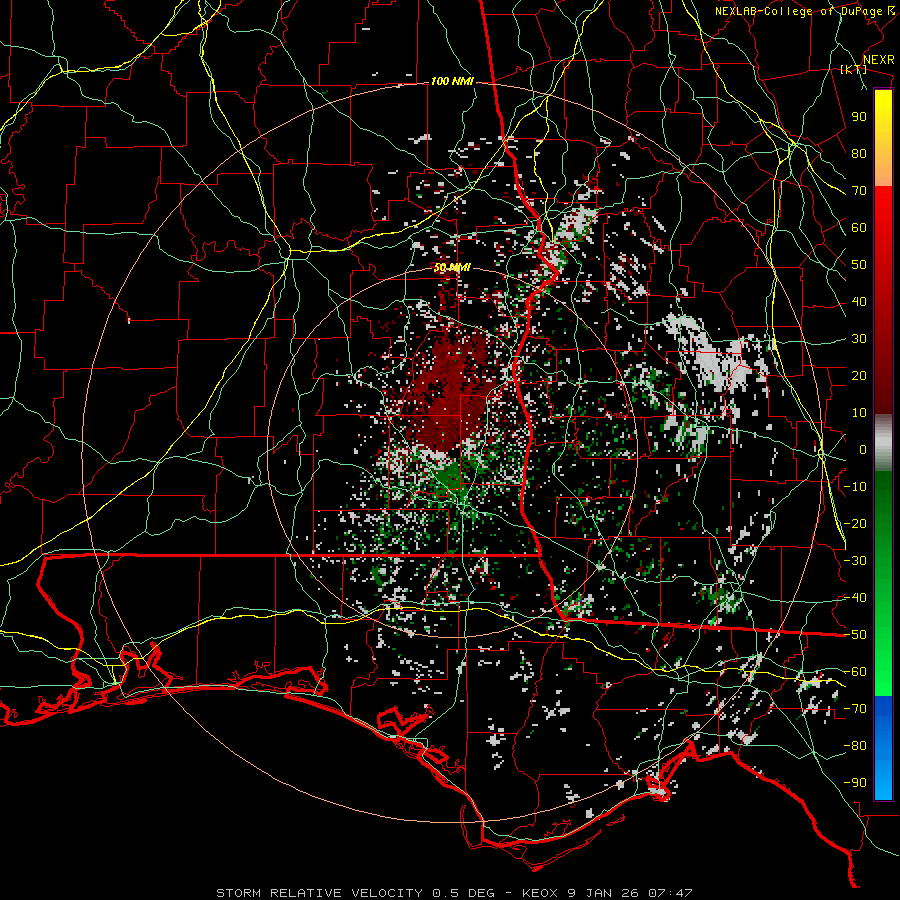Viewport: 900px width, 900px height.
Task: Click the 10 value on the velocity scale
Action: coord(859,413)
